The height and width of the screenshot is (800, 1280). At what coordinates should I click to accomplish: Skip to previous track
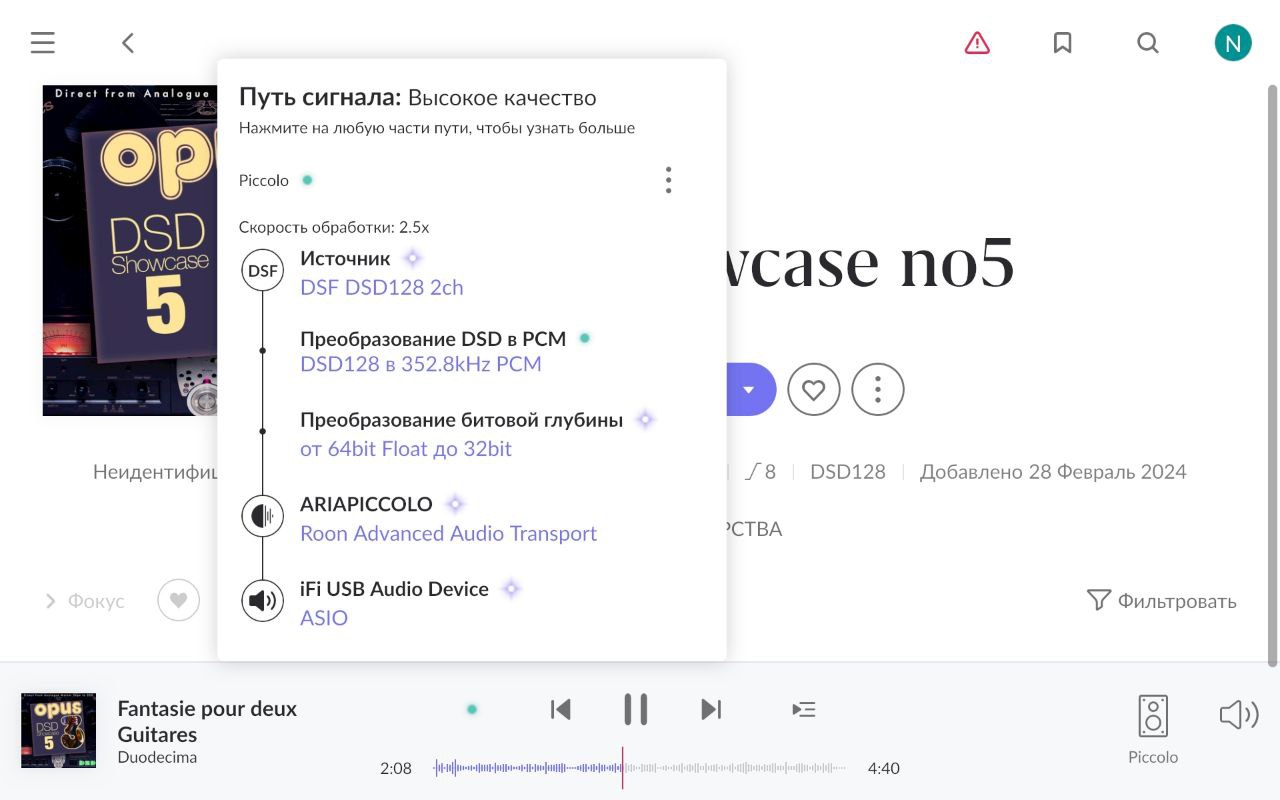point(561,709)
